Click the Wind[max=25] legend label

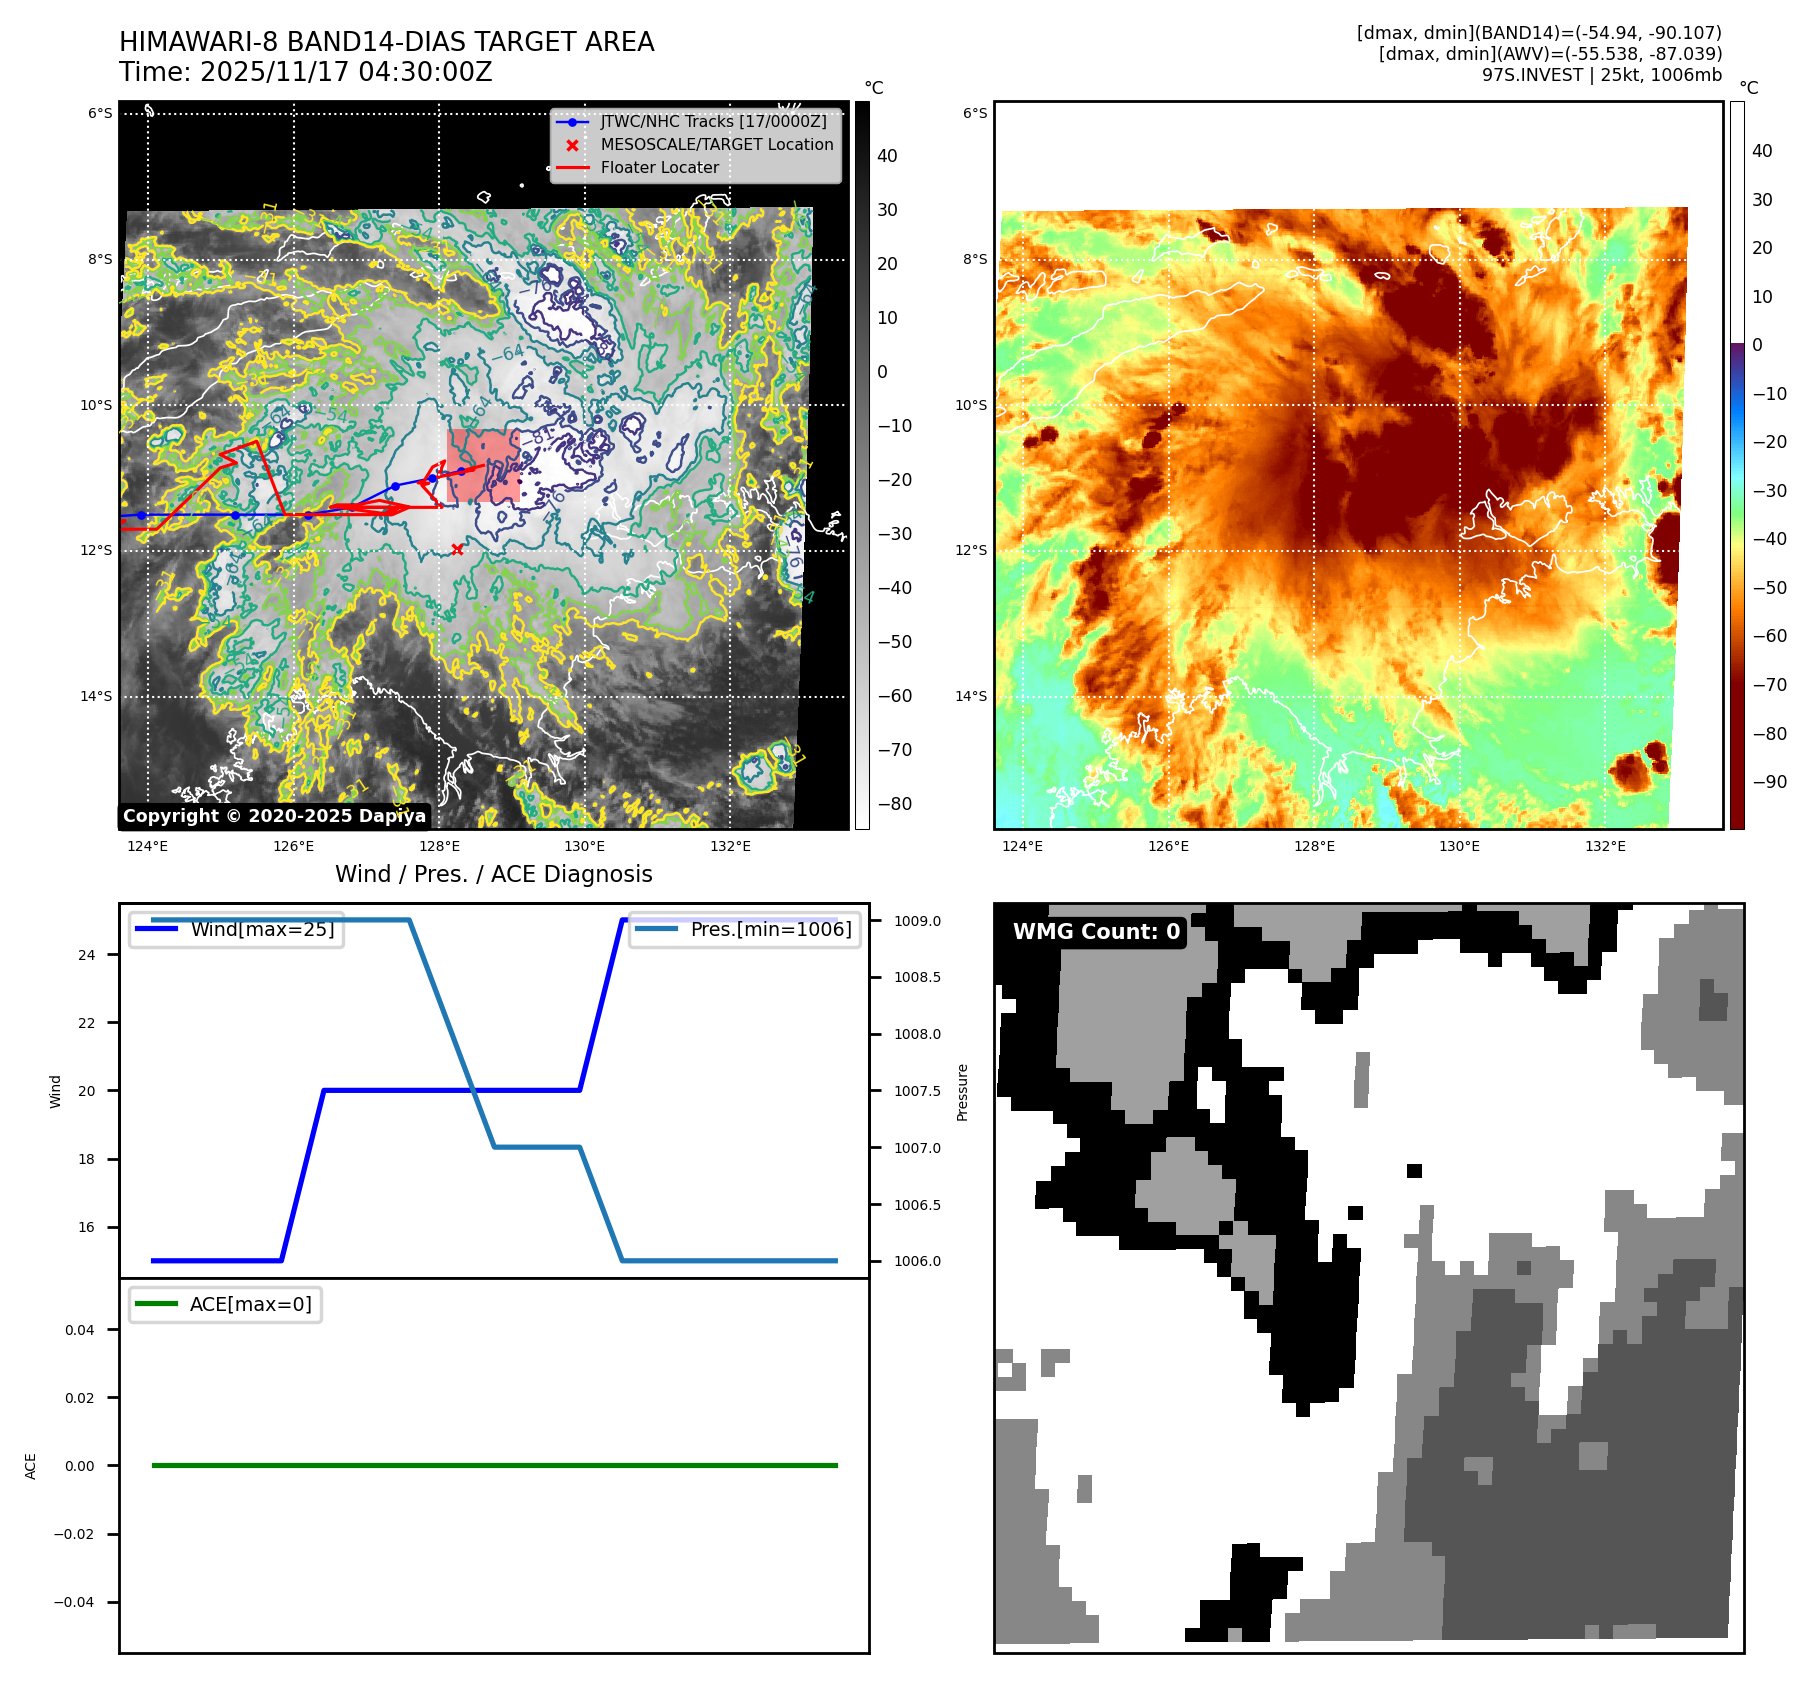click(262, 929)
